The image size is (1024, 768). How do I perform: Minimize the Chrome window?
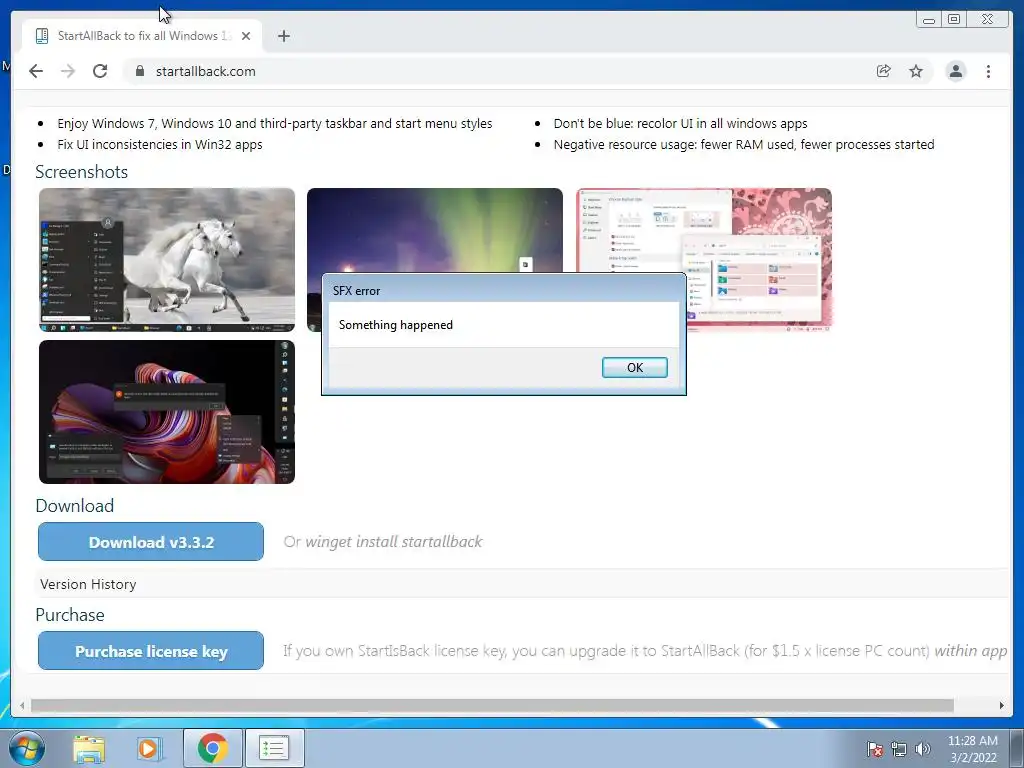click(x=929, y=20)
